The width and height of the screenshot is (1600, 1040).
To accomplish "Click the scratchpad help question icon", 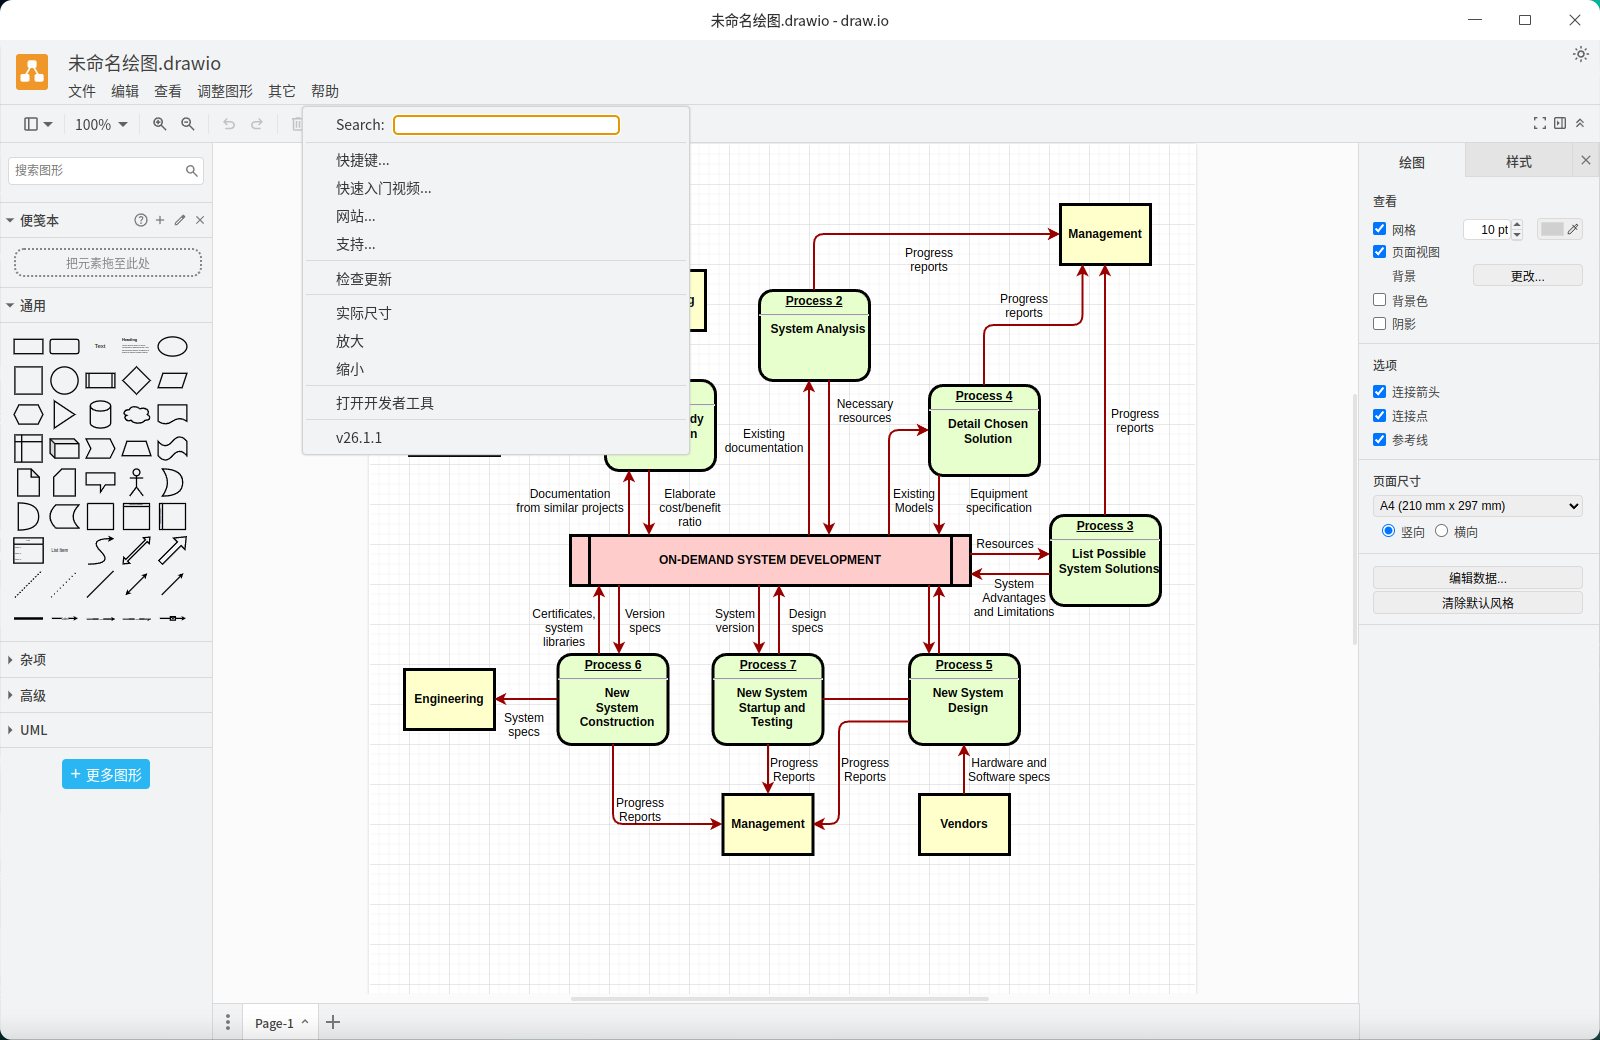I will click(141, 220).
